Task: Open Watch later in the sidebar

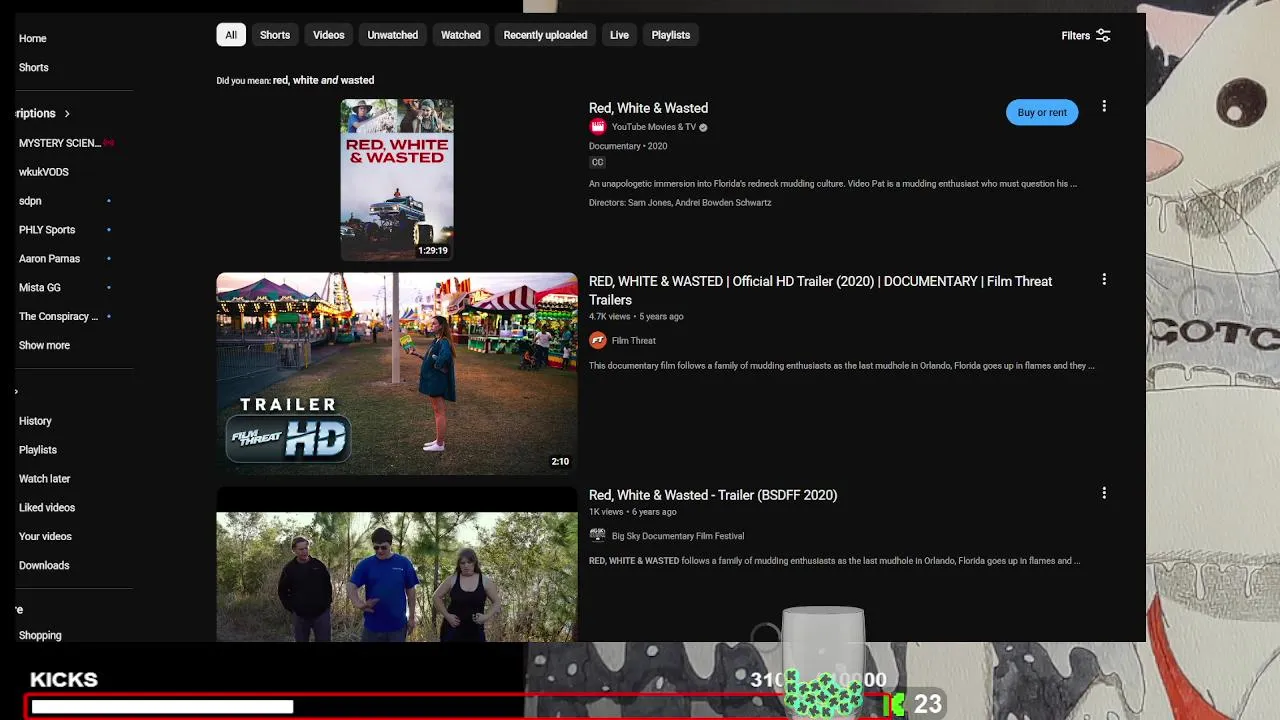Action: point(44,479)
